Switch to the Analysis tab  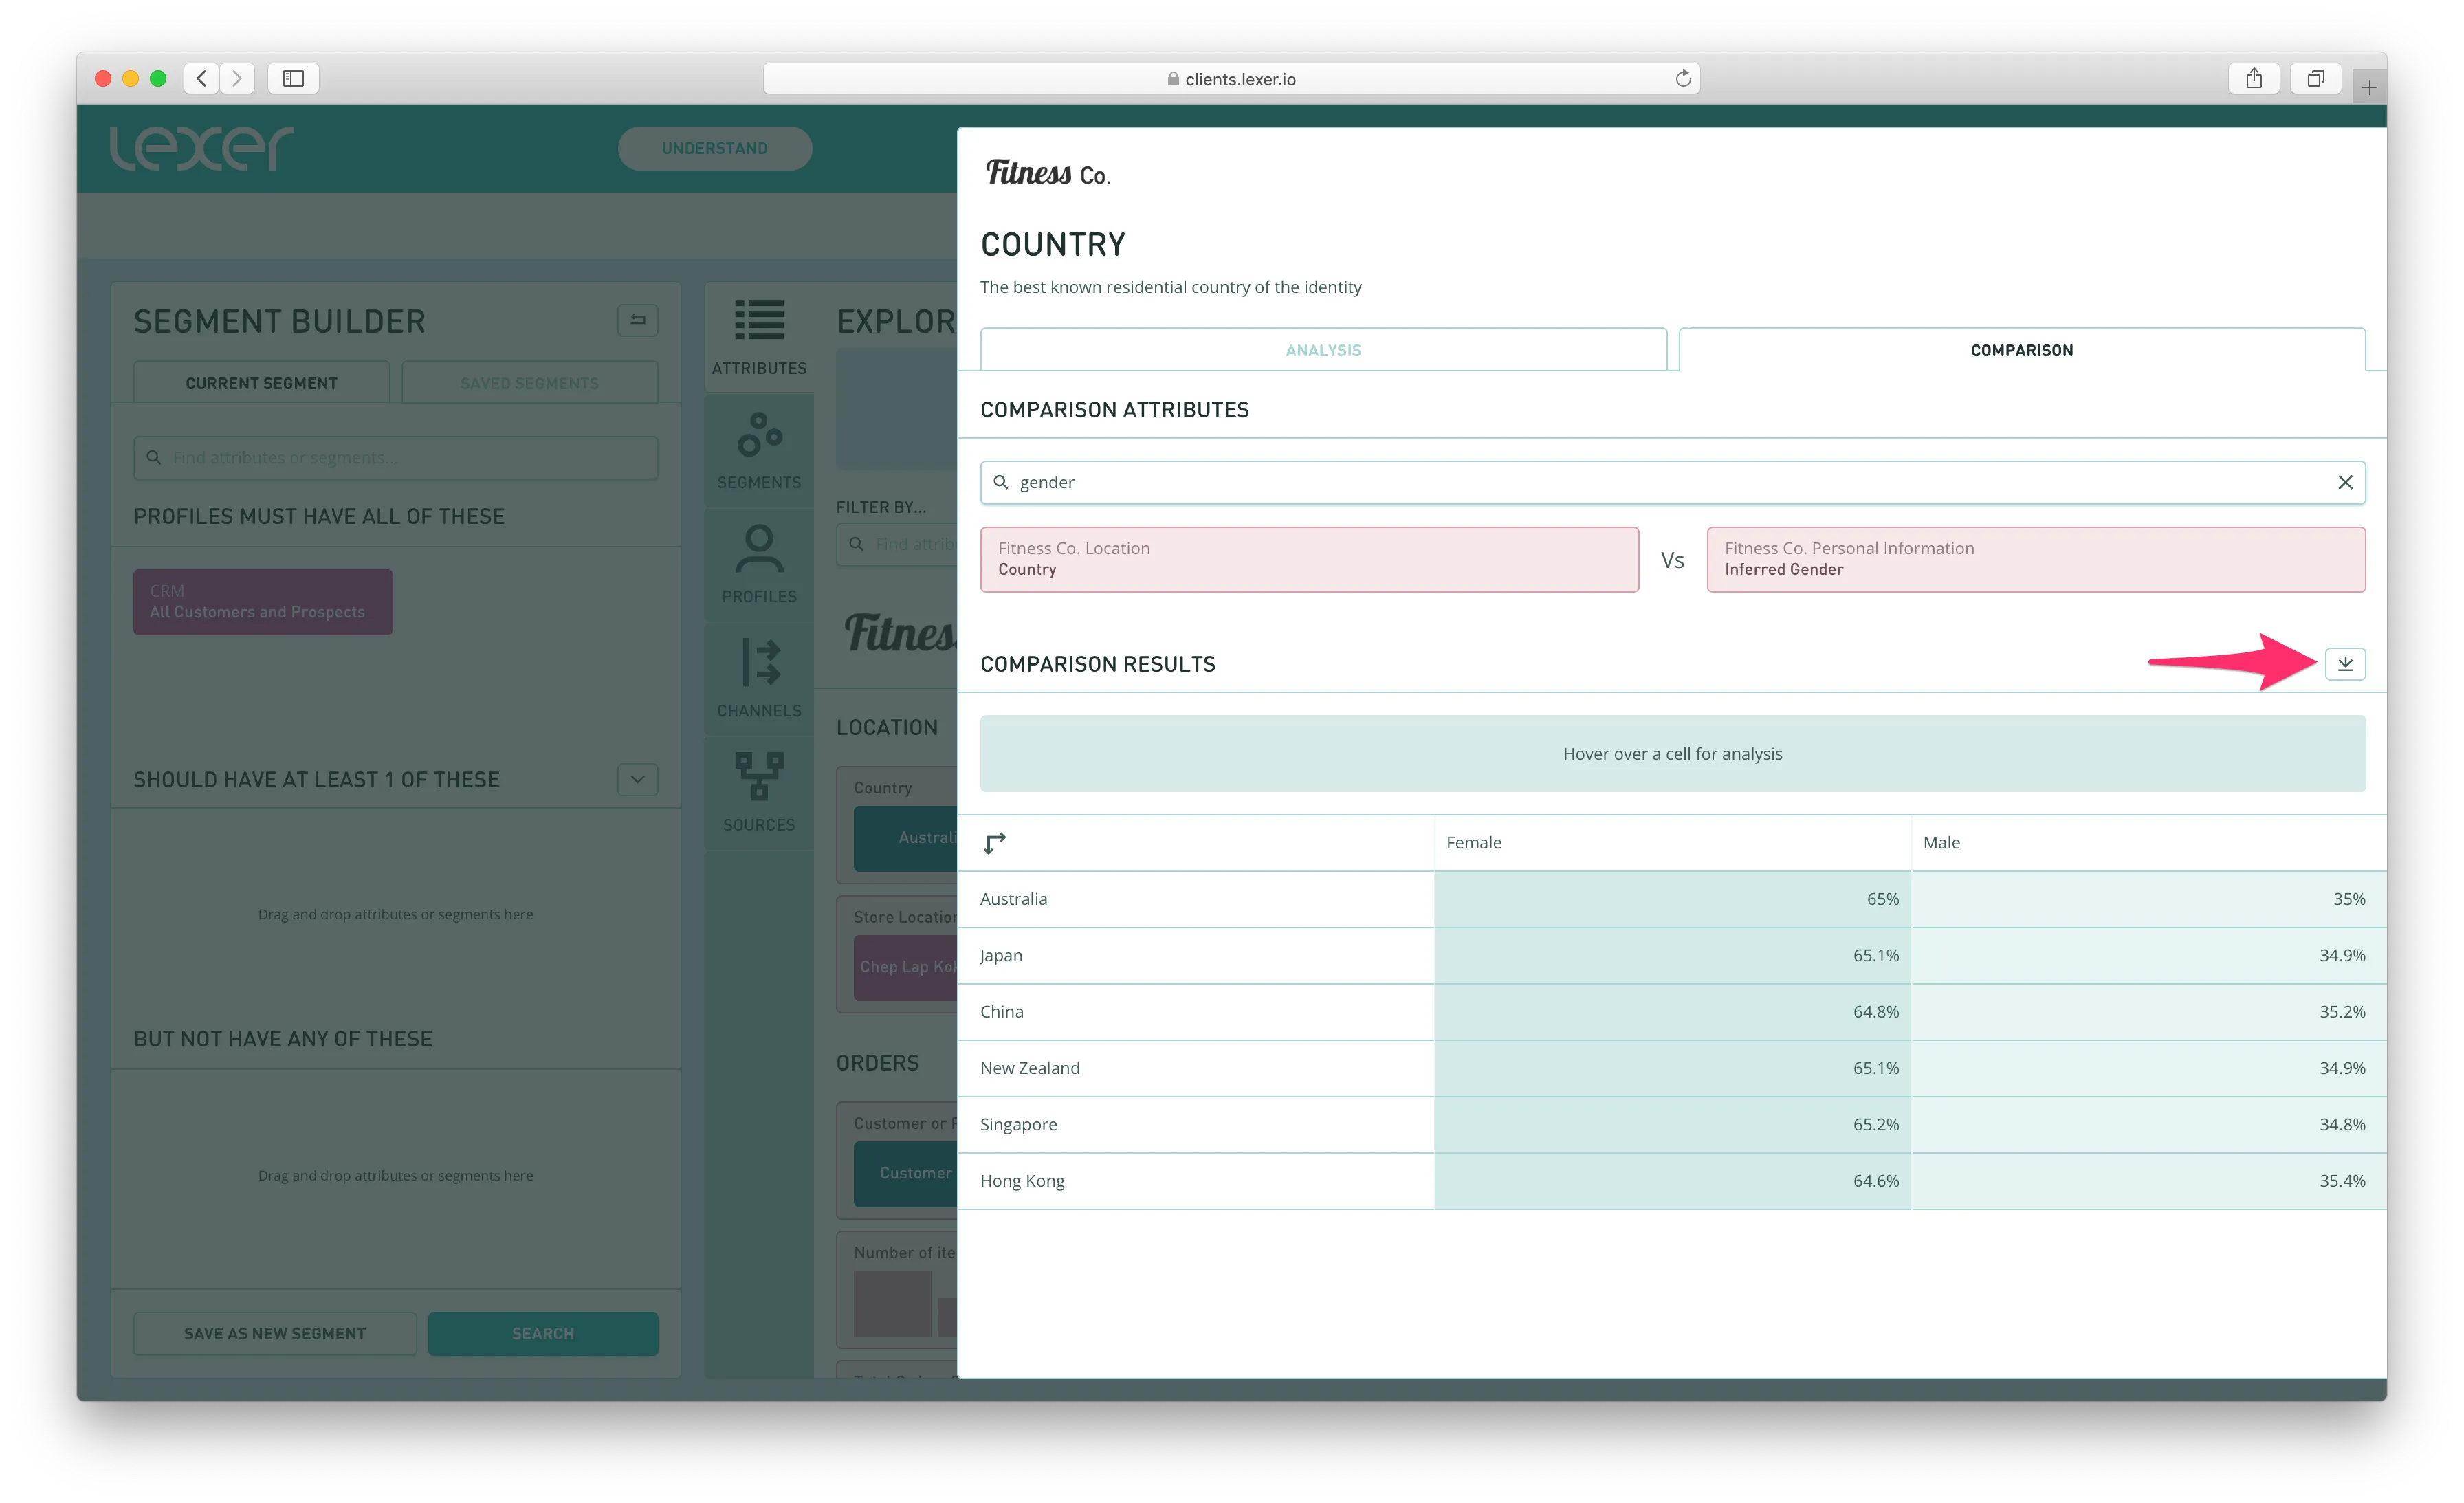[x=1322, y=350]
